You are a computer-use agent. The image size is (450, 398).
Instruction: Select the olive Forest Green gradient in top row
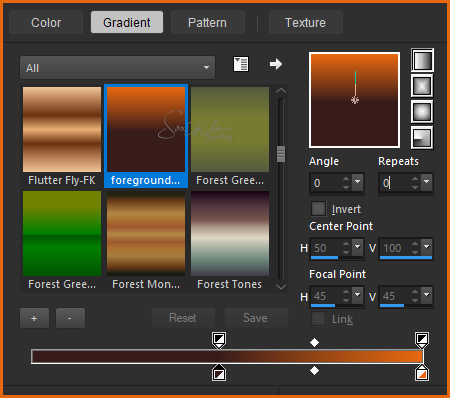pyautogui.click(x=230, y=129)
